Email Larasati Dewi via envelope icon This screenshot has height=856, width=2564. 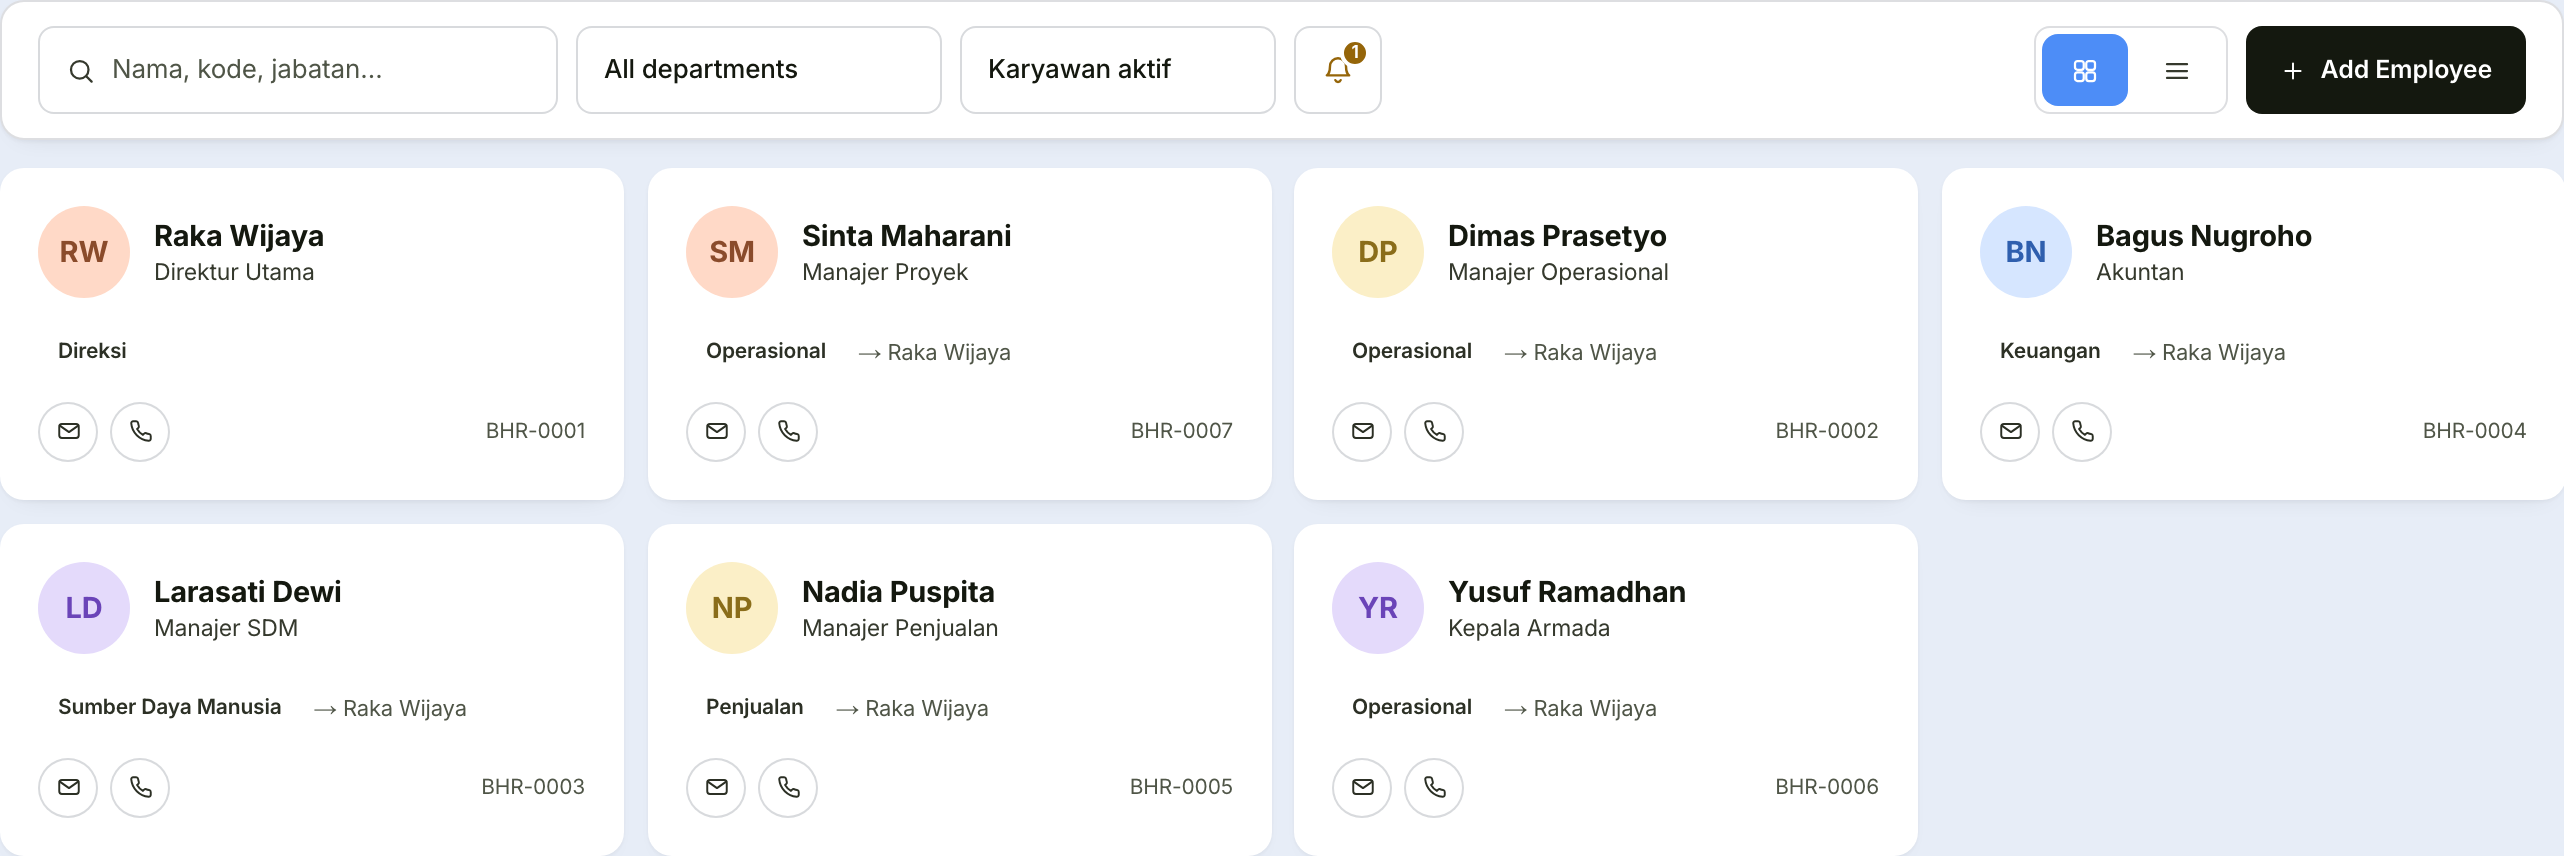pyautogui.click(x=68, y=787)
